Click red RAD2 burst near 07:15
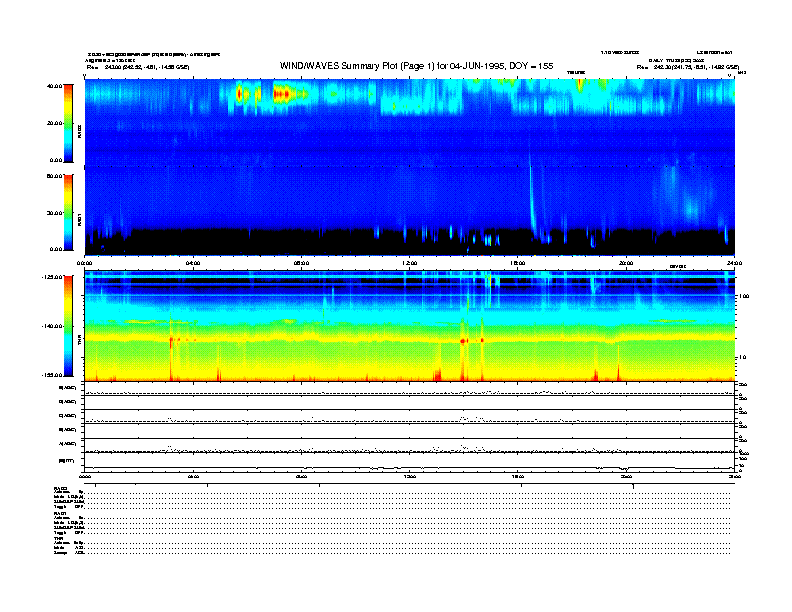 point(282,94)
